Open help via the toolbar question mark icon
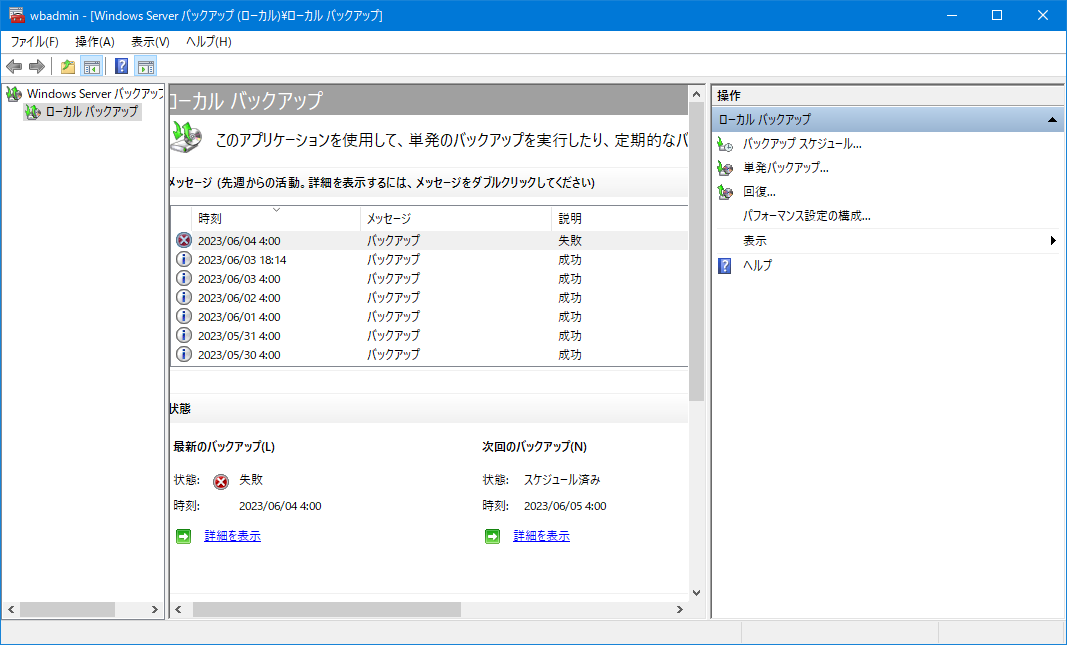 tap(122, 66)
